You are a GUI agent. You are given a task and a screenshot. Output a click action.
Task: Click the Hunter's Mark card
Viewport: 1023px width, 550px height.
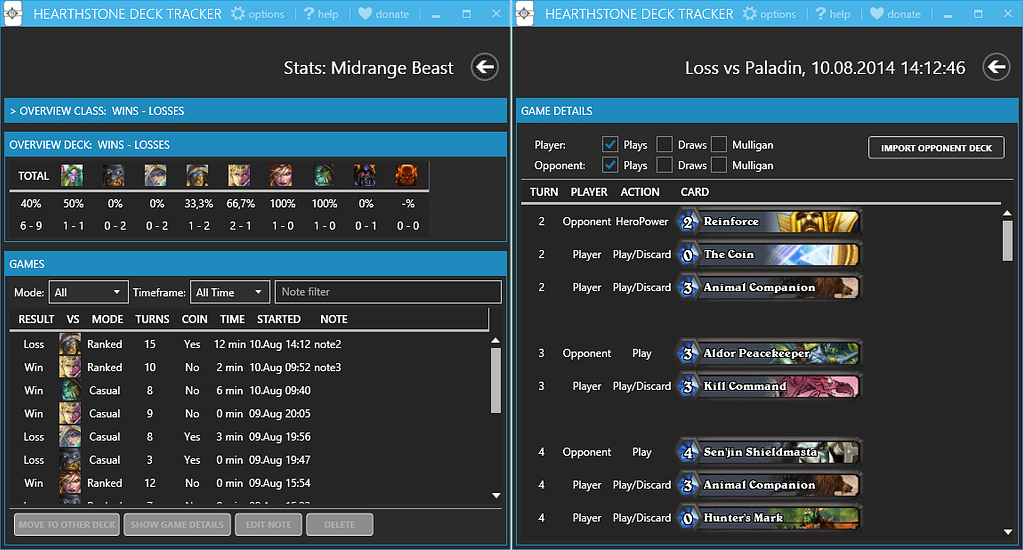pyautogui.click(x=769, y=518)
